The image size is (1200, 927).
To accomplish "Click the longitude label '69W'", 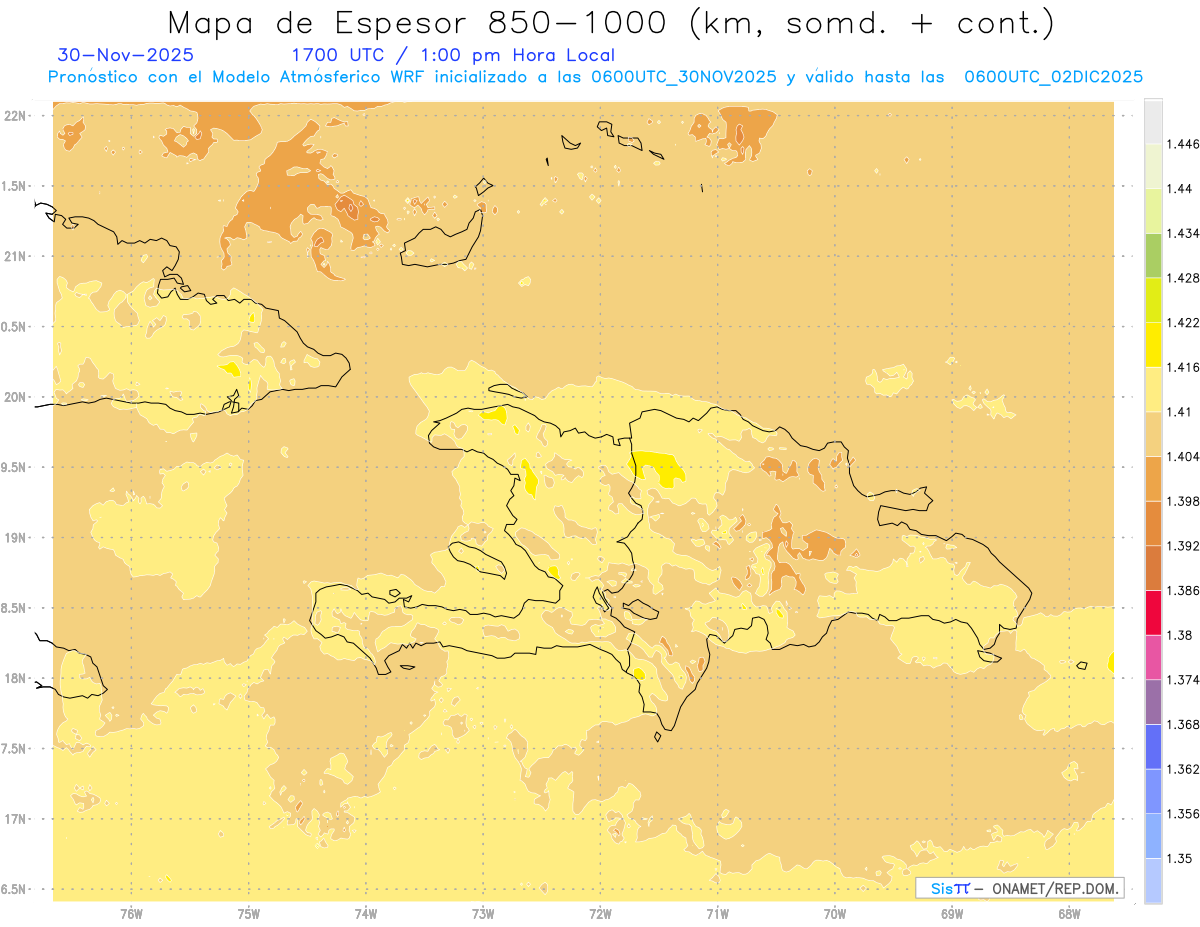I will pyautogui.click(x=952, y=914).
